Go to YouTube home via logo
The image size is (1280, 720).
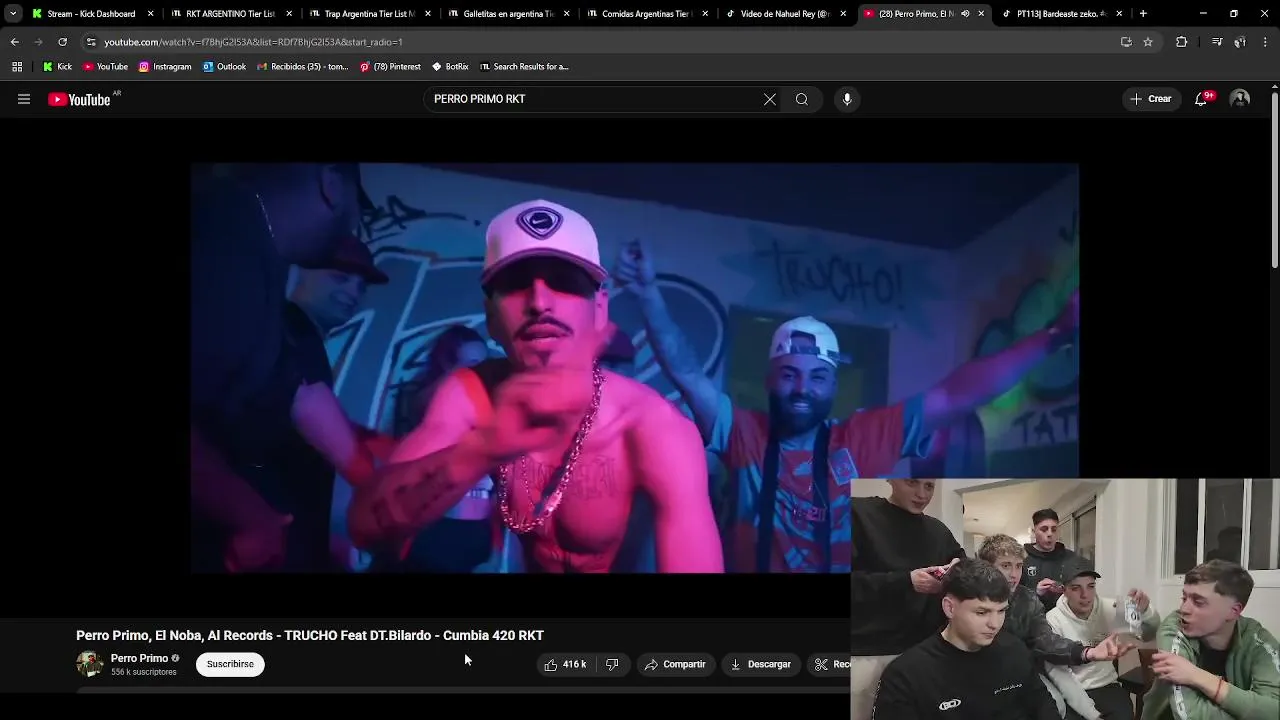click(79, 99)
